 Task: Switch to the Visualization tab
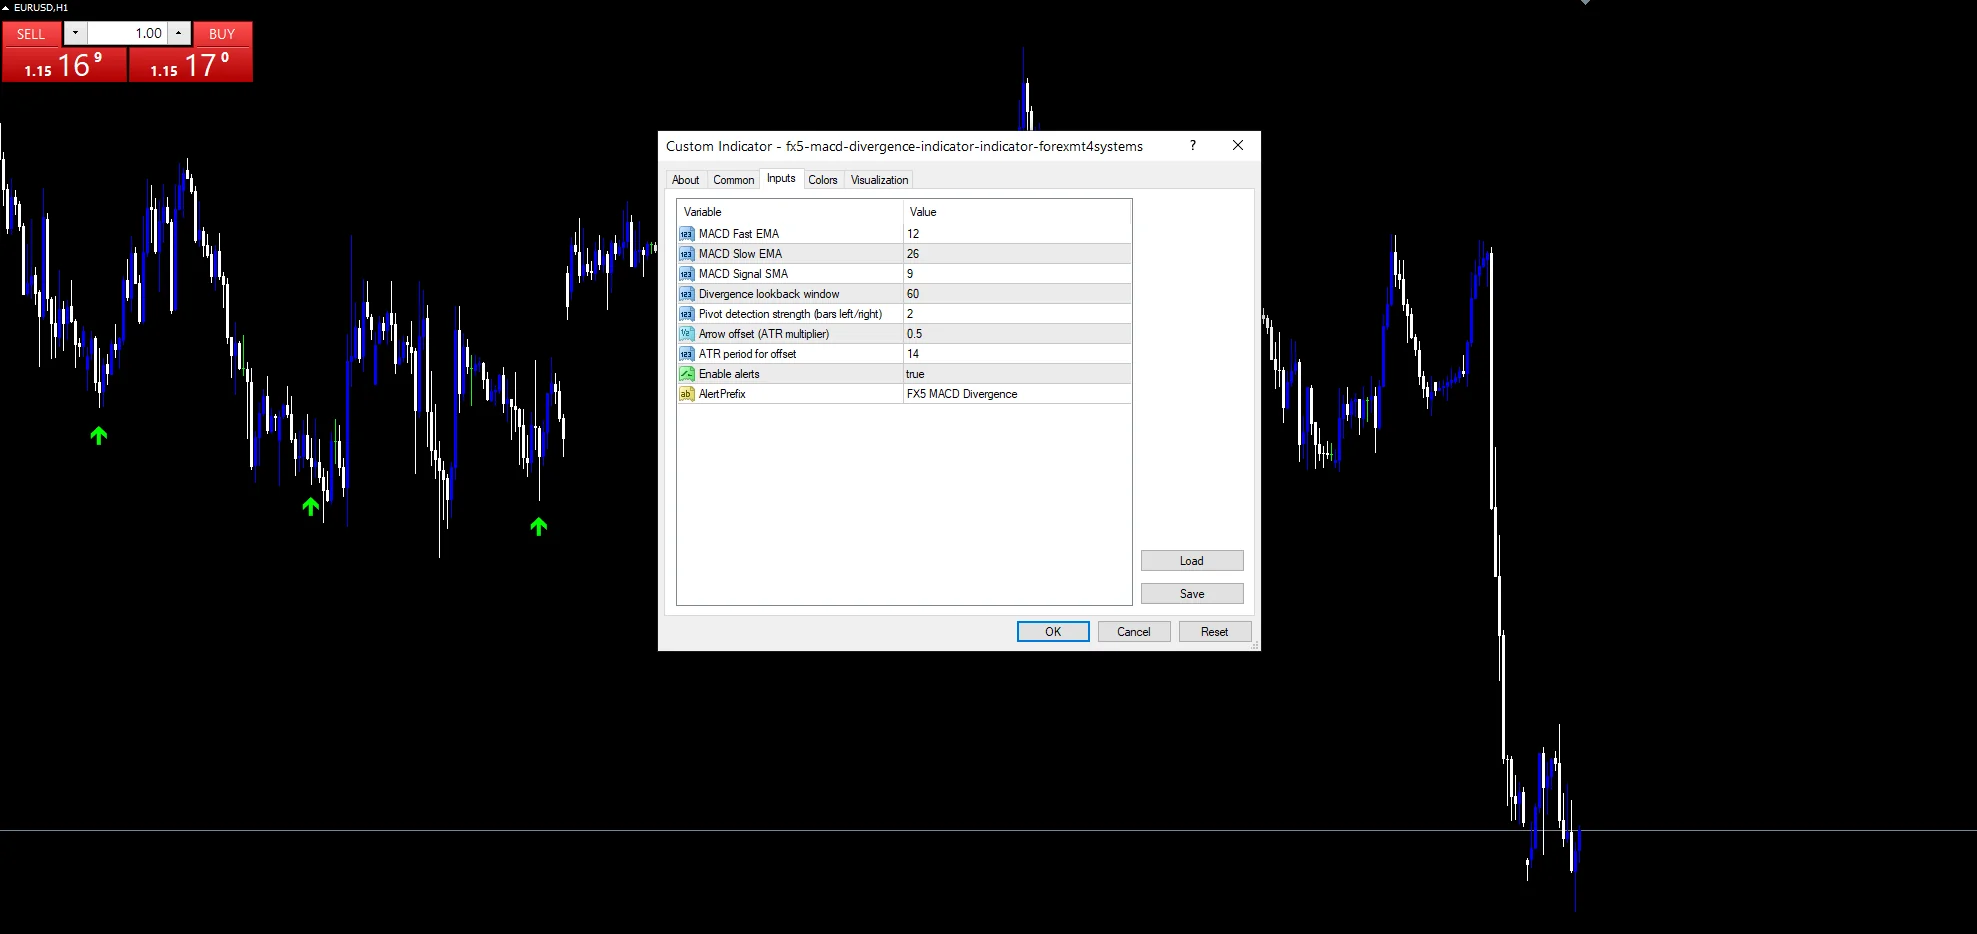click(x=880, y=180)
